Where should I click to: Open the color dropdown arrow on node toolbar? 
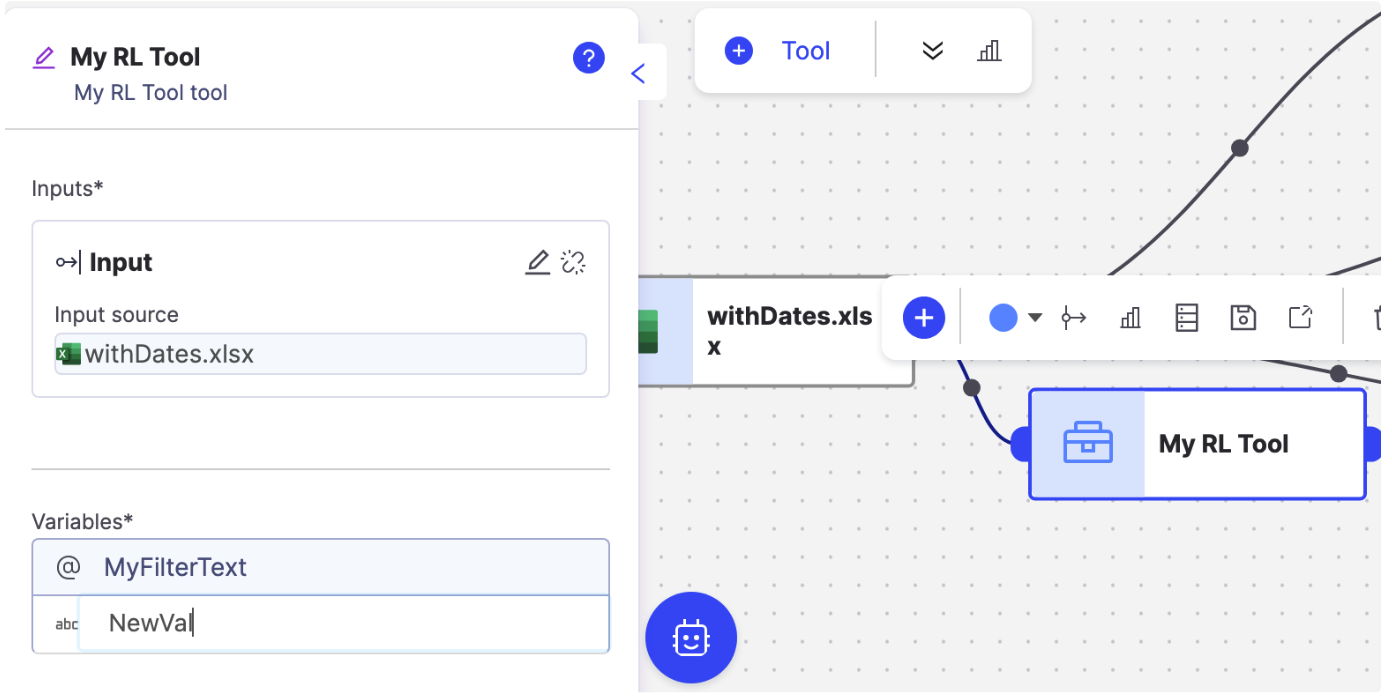[x=1035, y=318]
